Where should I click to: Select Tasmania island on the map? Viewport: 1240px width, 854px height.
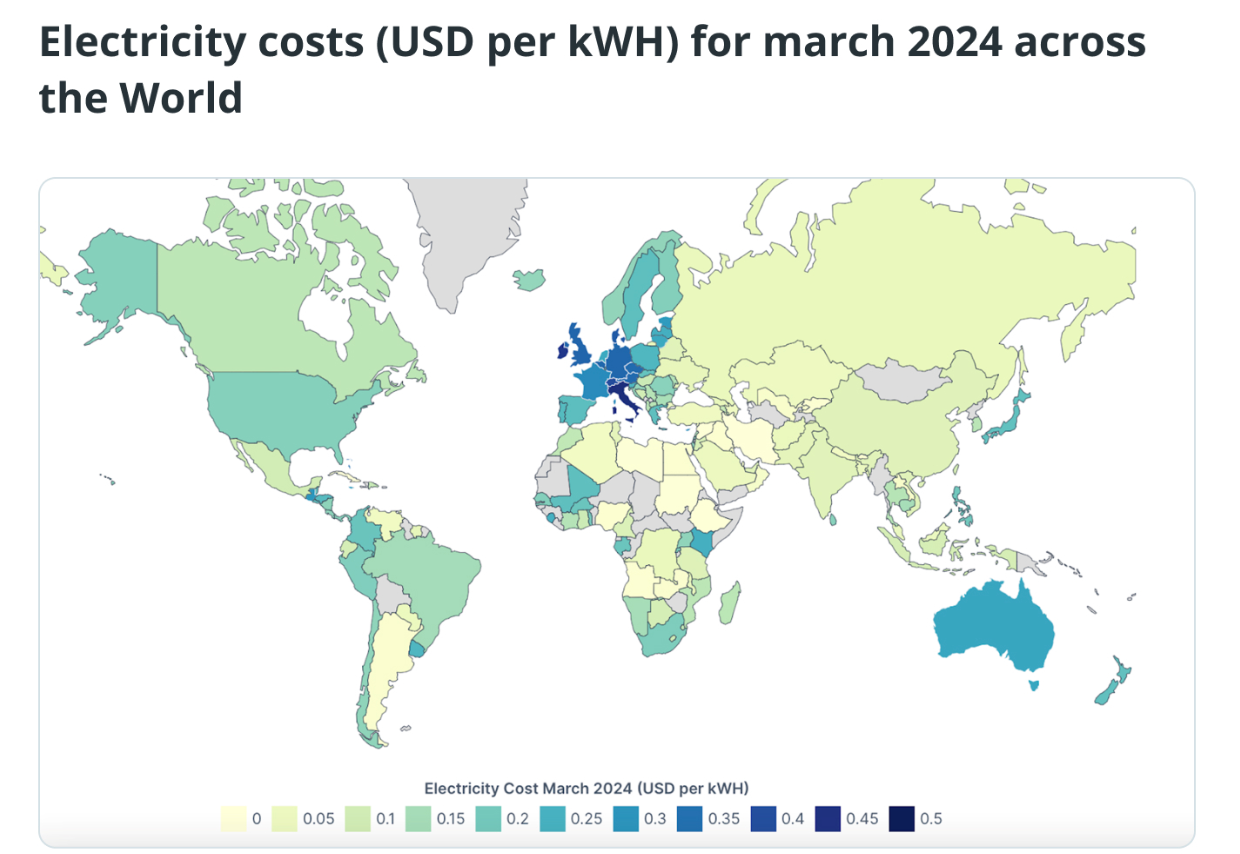(1034, 685)
